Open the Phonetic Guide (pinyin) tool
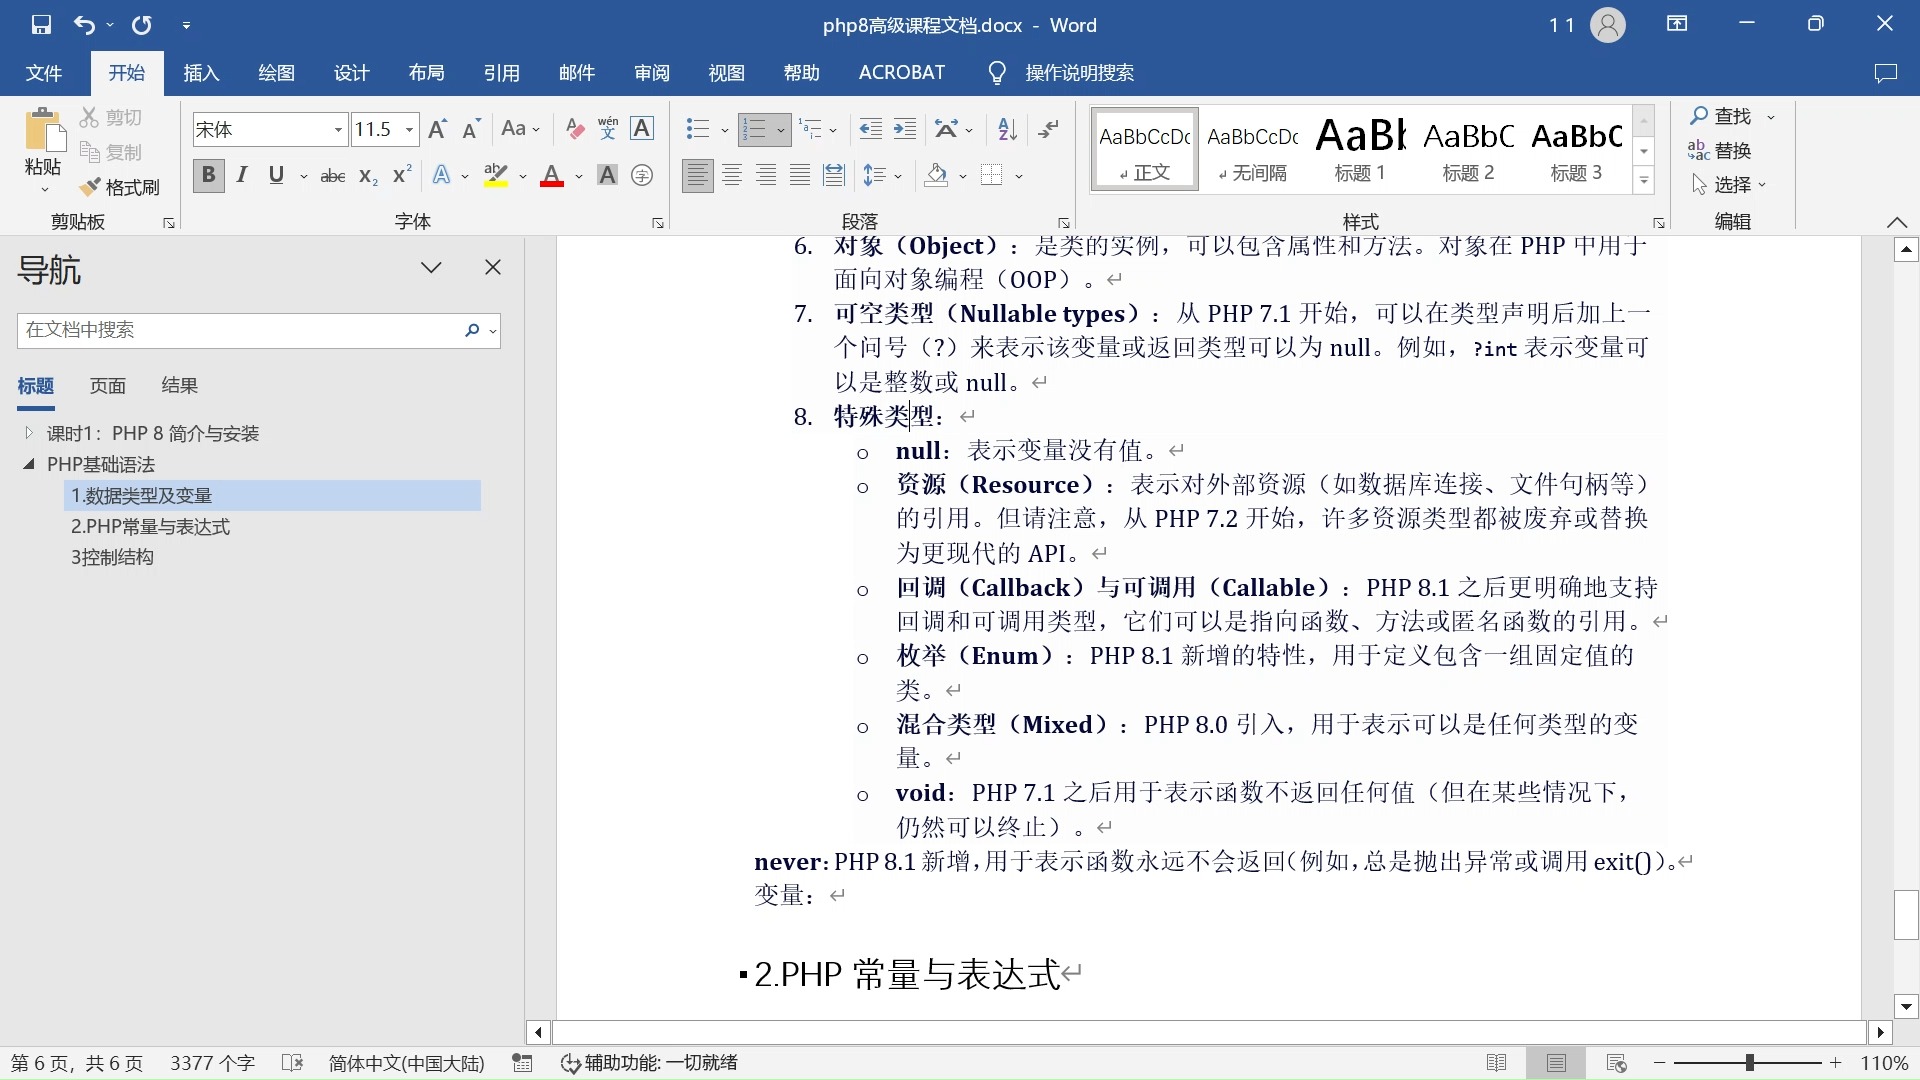Image resolution: width=1920 pixels, height=1080 pixels. coord(607,129)
